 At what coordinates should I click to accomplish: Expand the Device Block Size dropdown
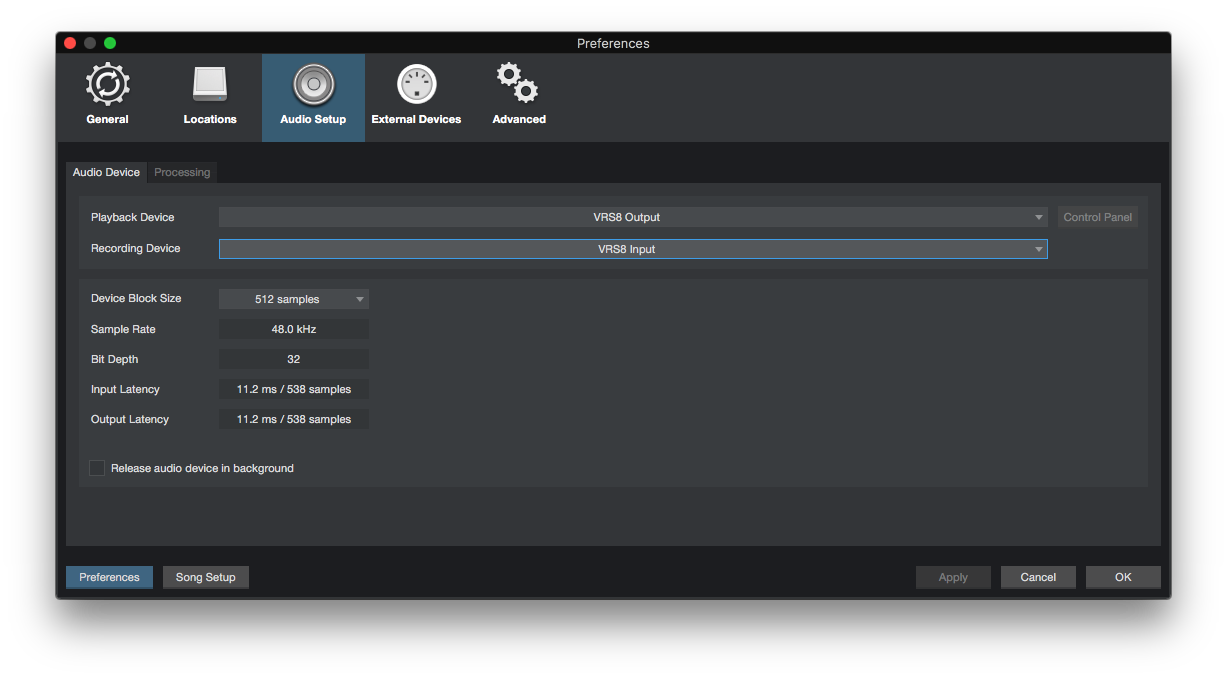click(x=294, y=299)
